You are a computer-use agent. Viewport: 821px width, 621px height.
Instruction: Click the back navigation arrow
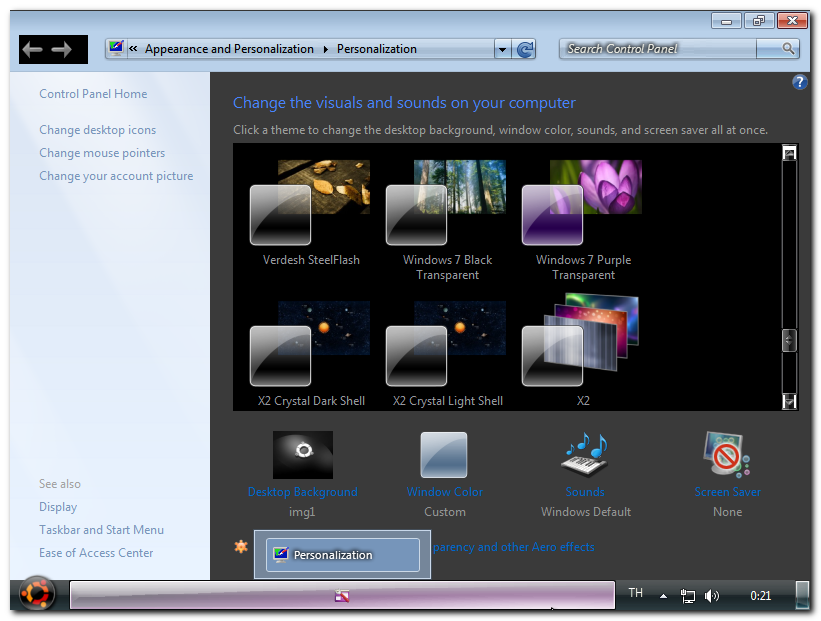[32, 50]
